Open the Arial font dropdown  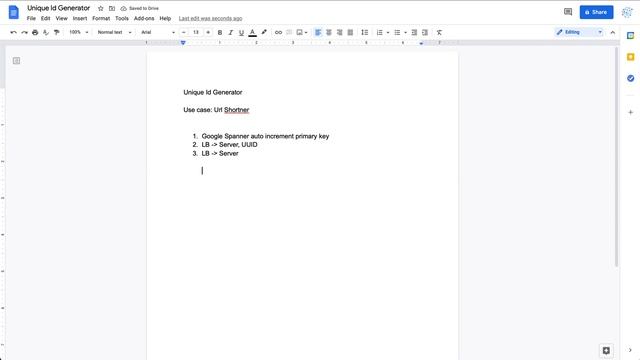[x=158, y=32]
